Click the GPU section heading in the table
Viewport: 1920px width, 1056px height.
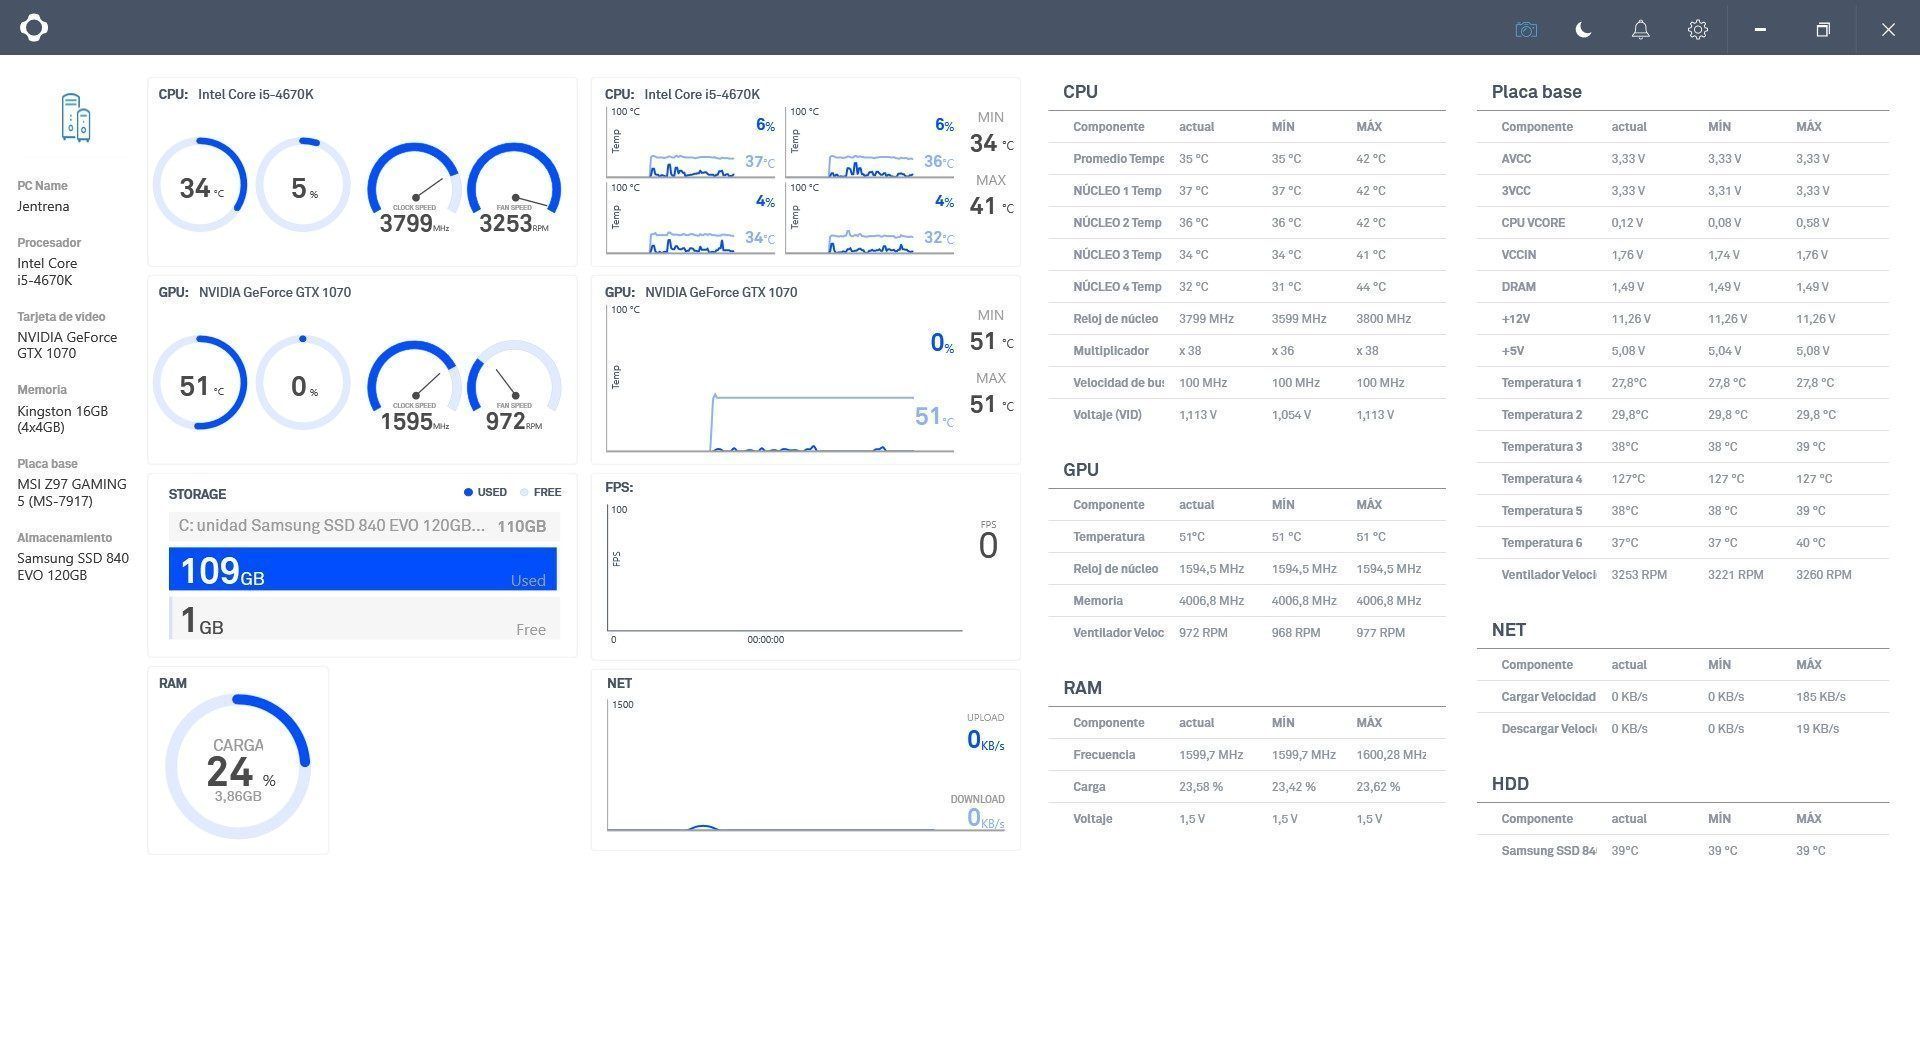tap(1080, 470)
